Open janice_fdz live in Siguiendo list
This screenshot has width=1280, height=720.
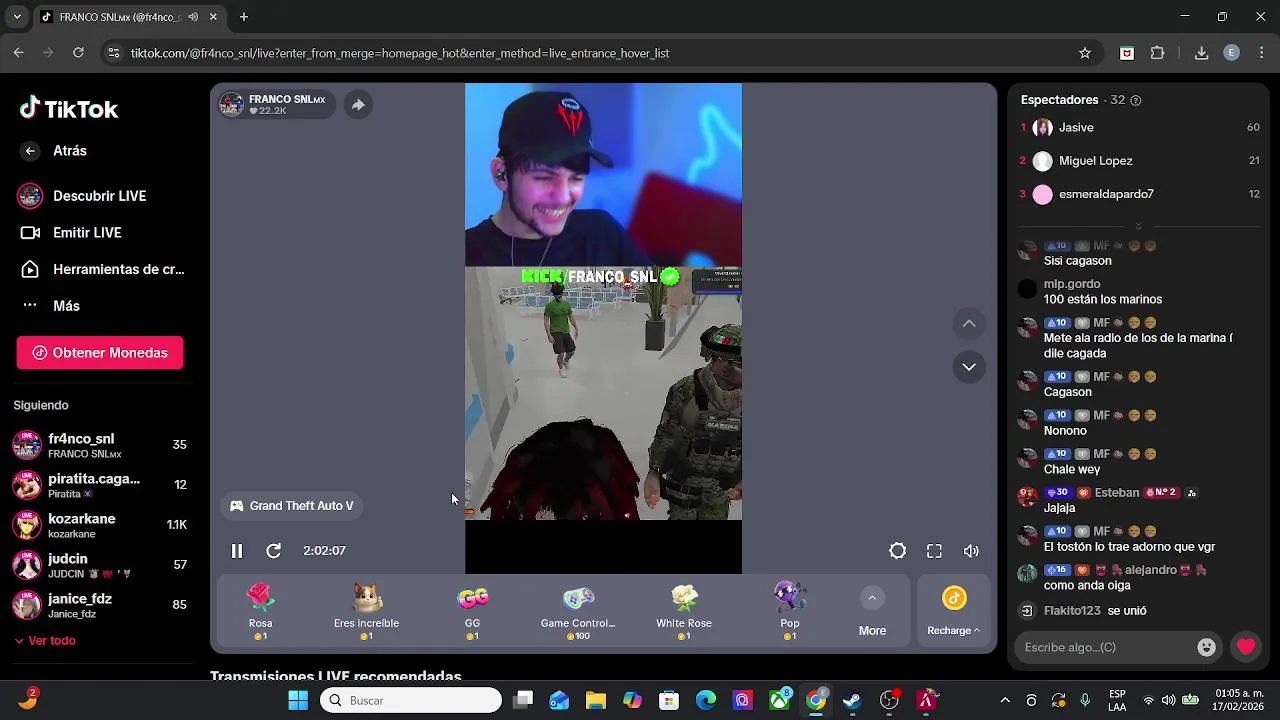[99, 605]
